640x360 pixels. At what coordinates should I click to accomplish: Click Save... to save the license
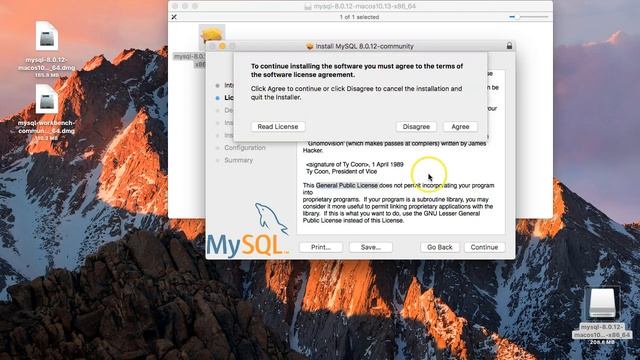tap(371, 247)
